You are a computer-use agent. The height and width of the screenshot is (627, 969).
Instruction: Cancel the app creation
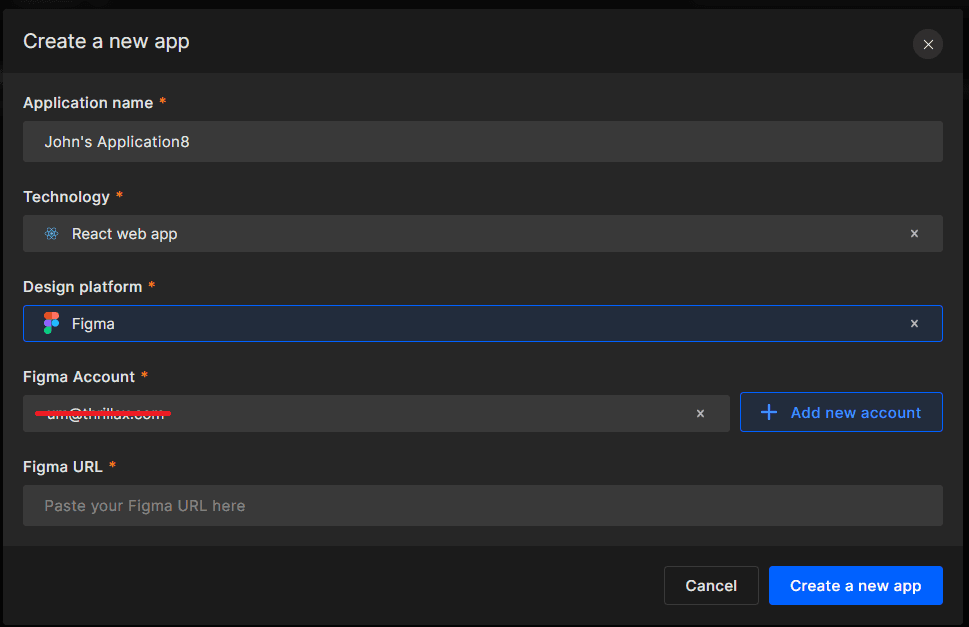711,586
